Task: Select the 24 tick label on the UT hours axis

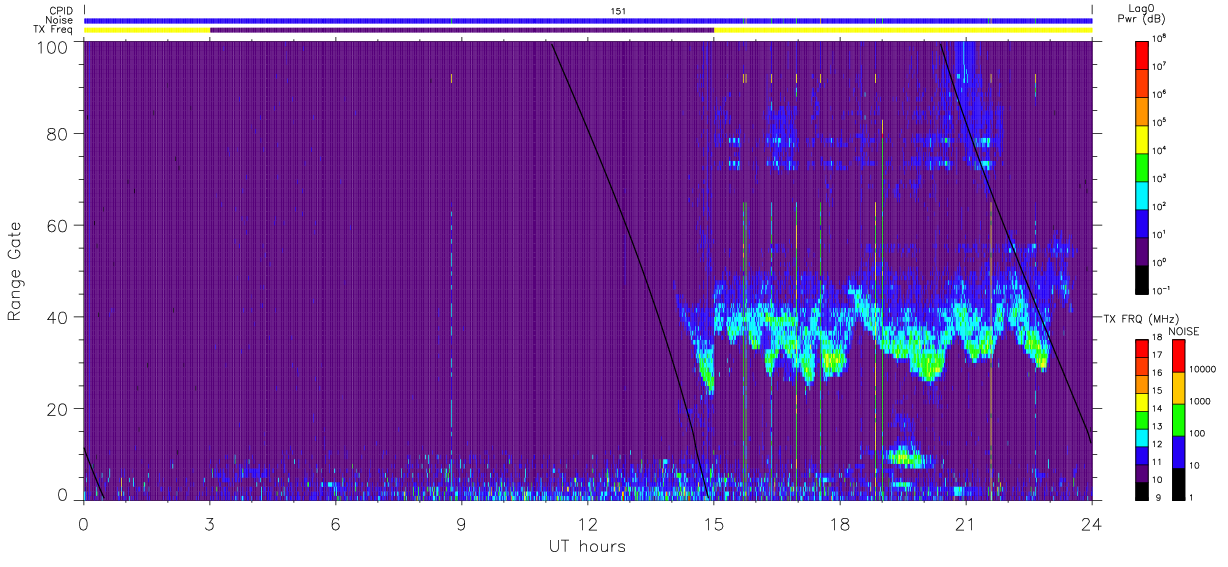Action: [1091, 523]
